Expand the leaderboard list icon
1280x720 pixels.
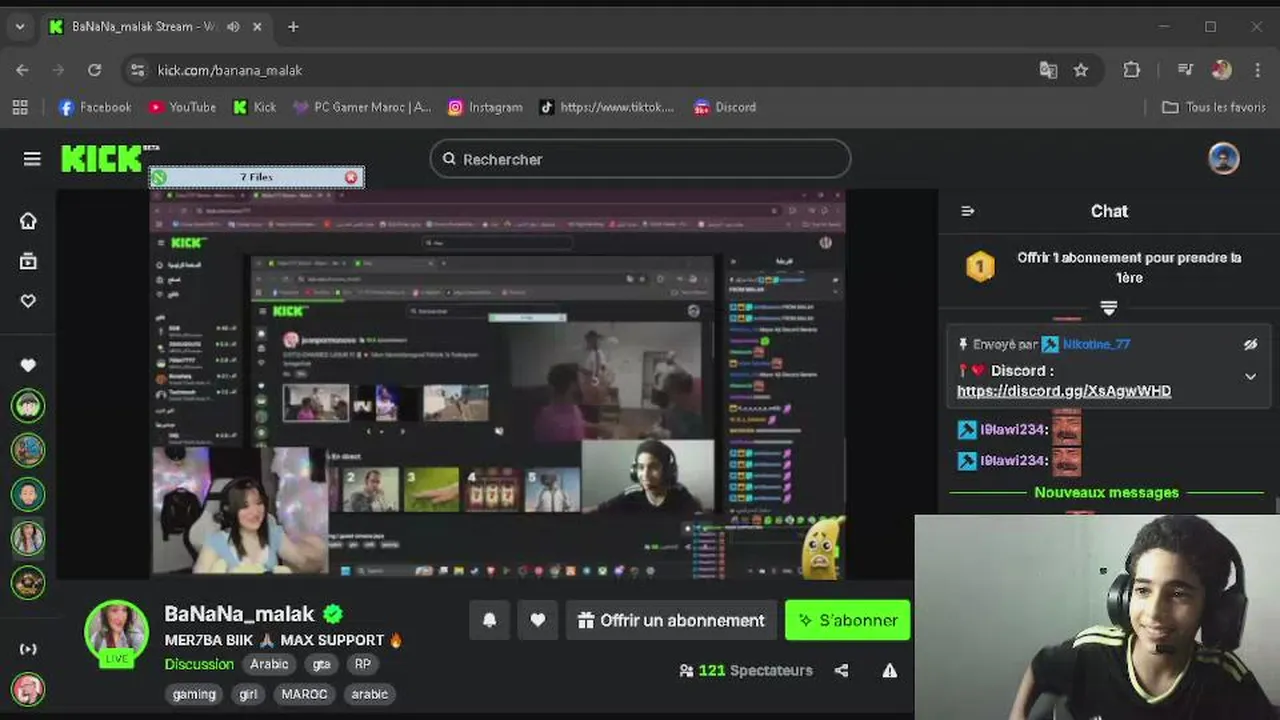1108,308
